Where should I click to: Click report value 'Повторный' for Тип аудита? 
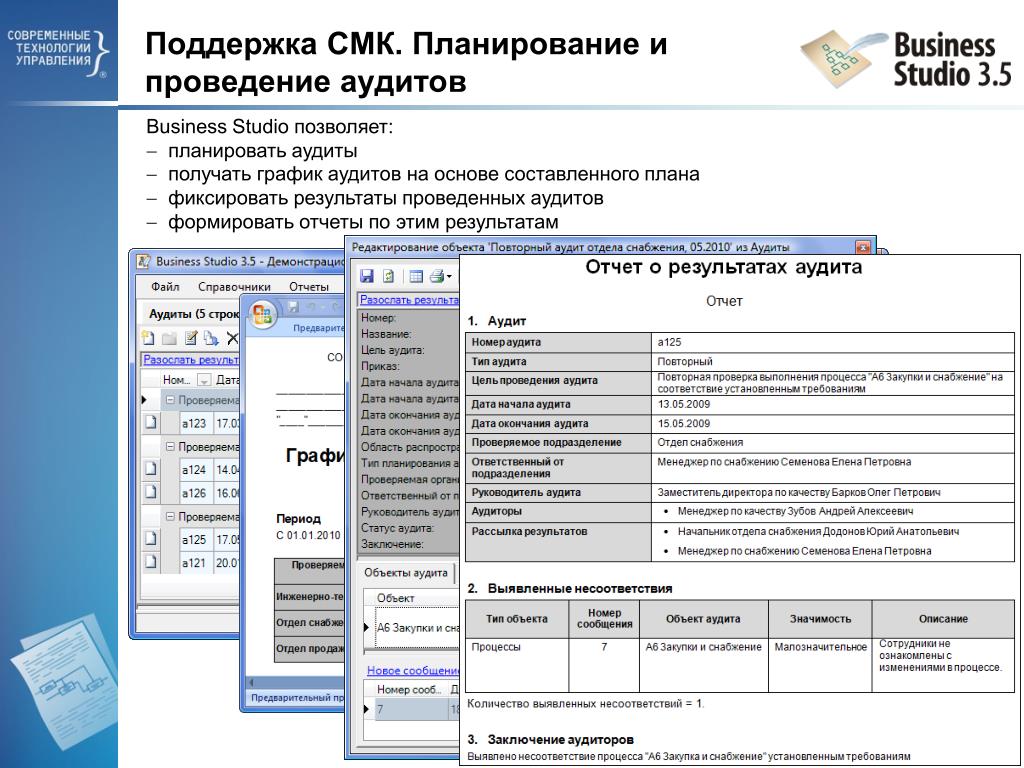pyautogui.click(x=684, y=361)
